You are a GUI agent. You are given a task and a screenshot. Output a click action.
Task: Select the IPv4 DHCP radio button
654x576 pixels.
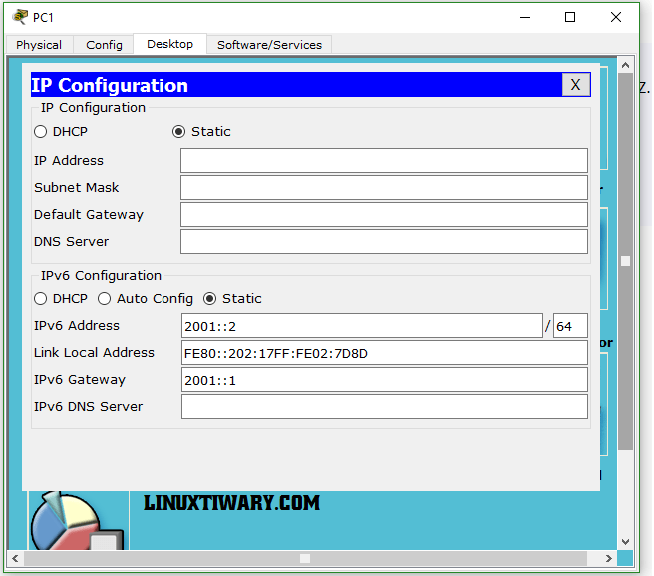point(40,132)
